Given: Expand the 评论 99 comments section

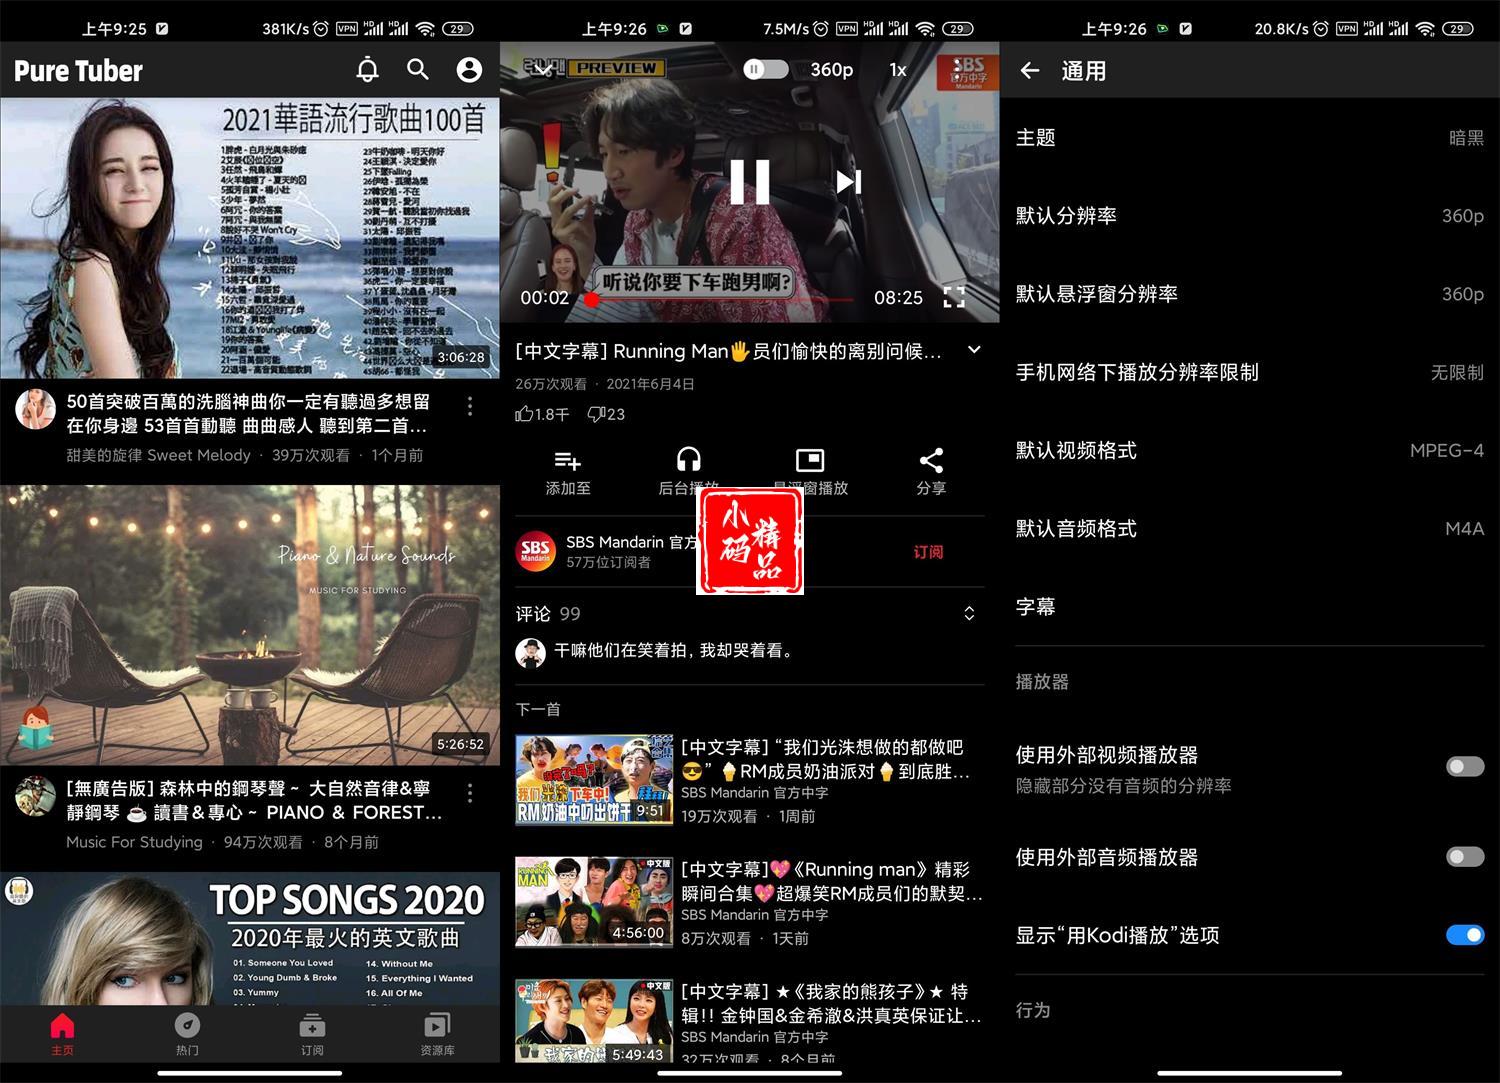Looking at the screenshot, I should click(x=968, y=614).
